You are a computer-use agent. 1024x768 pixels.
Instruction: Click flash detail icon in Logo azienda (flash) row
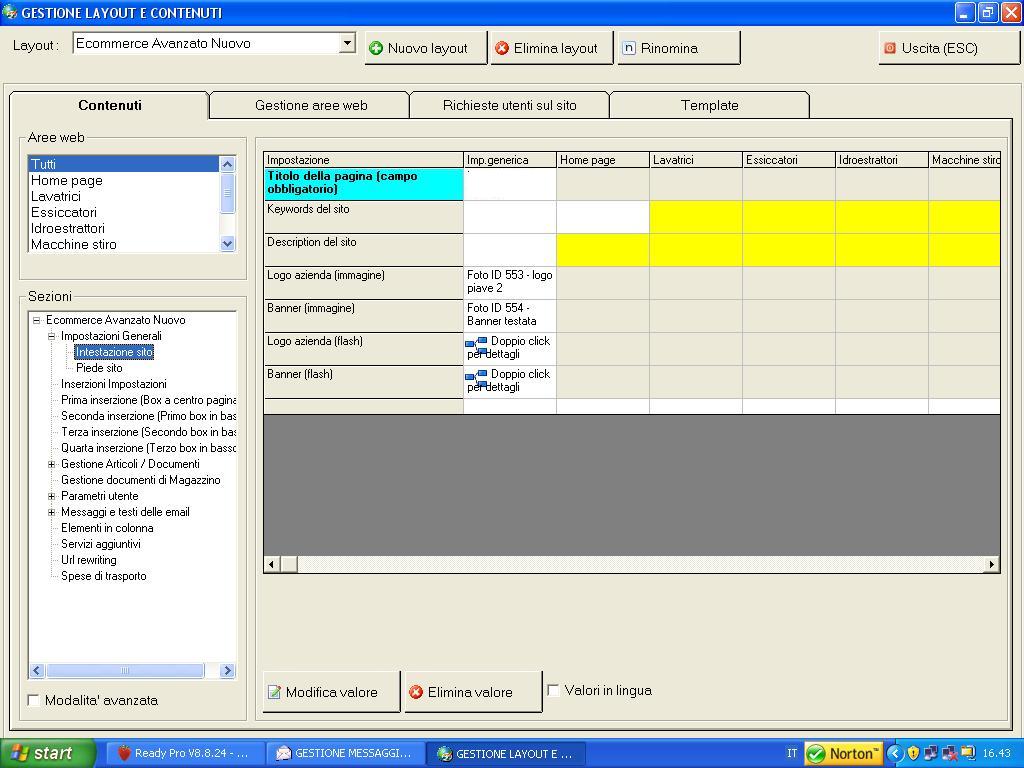pyautogui.click(x=476, y=344)
